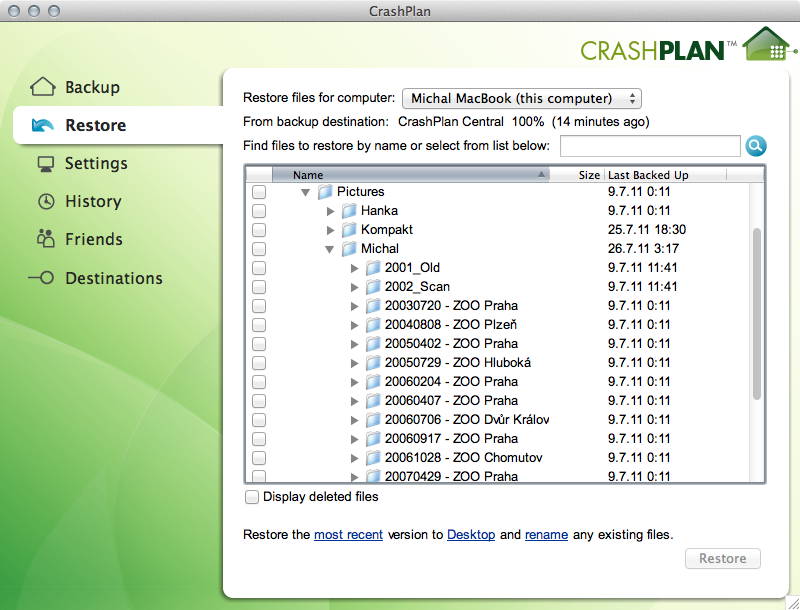Click the window close button
This screenshot has height=610, width=800.
pyautogui.click(x=14, y=11)
